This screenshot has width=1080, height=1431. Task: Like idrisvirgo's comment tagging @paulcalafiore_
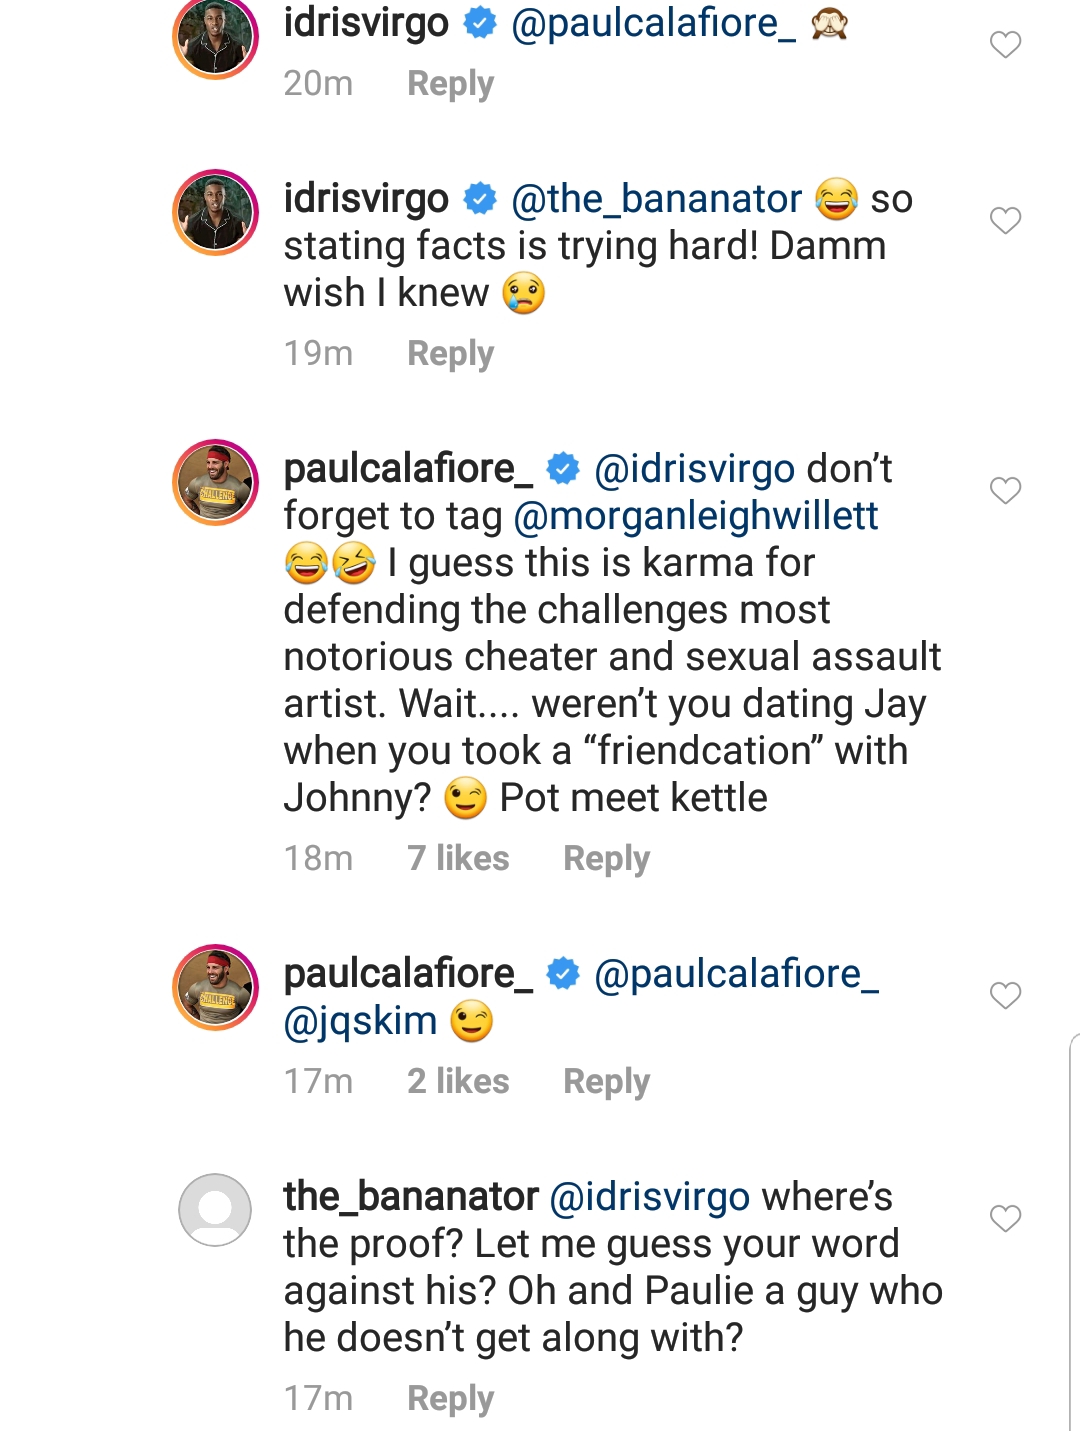1005,44
